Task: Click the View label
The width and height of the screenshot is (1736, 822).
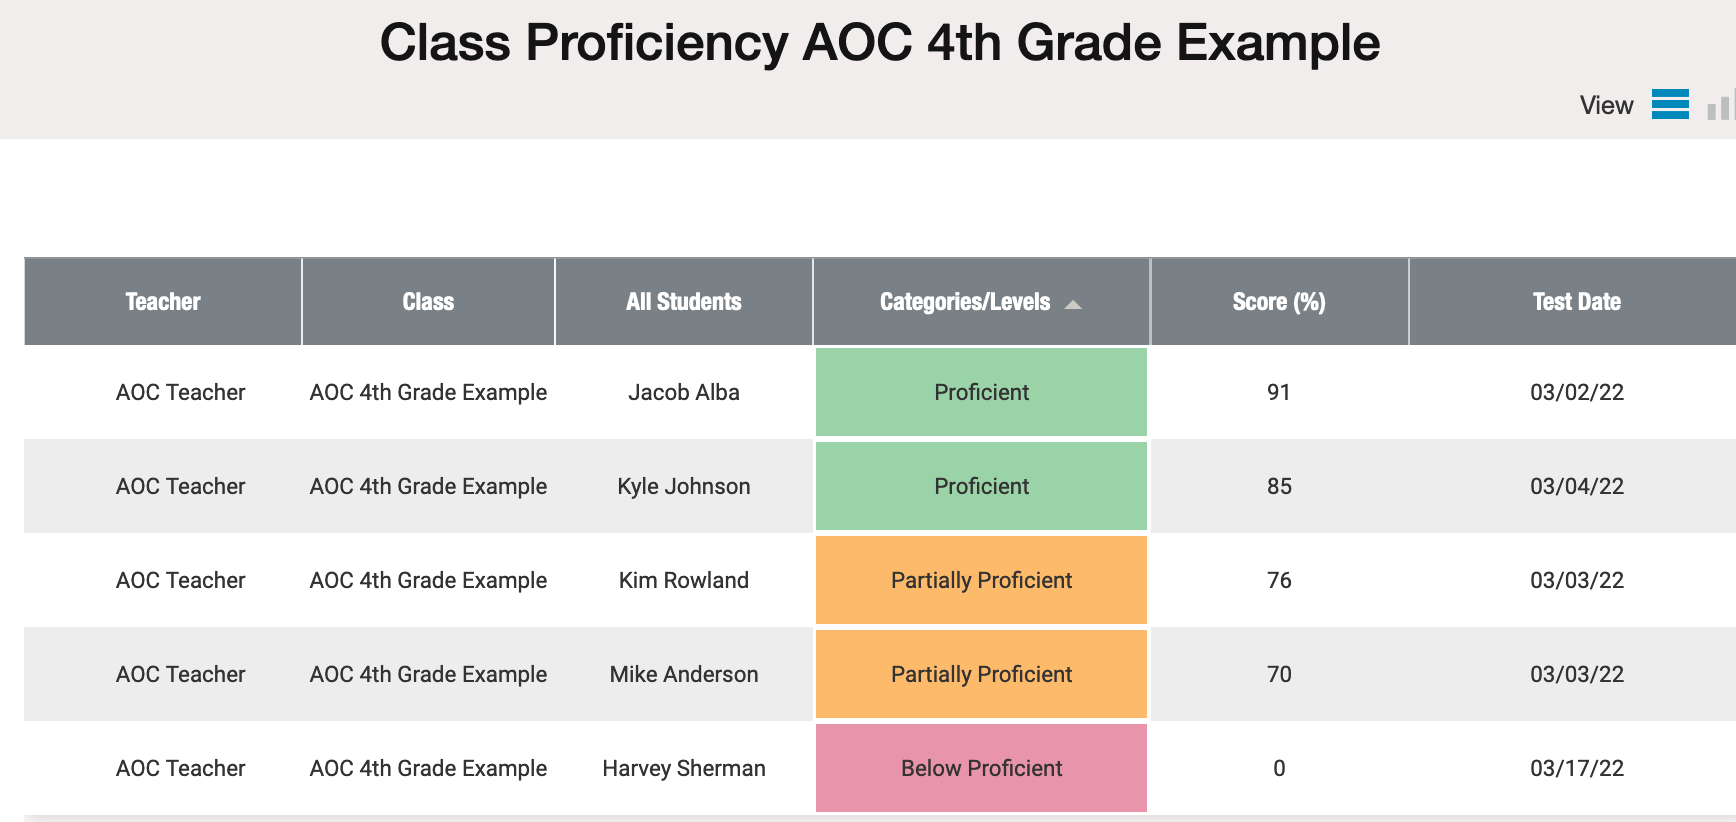Action: [1606, 105]
